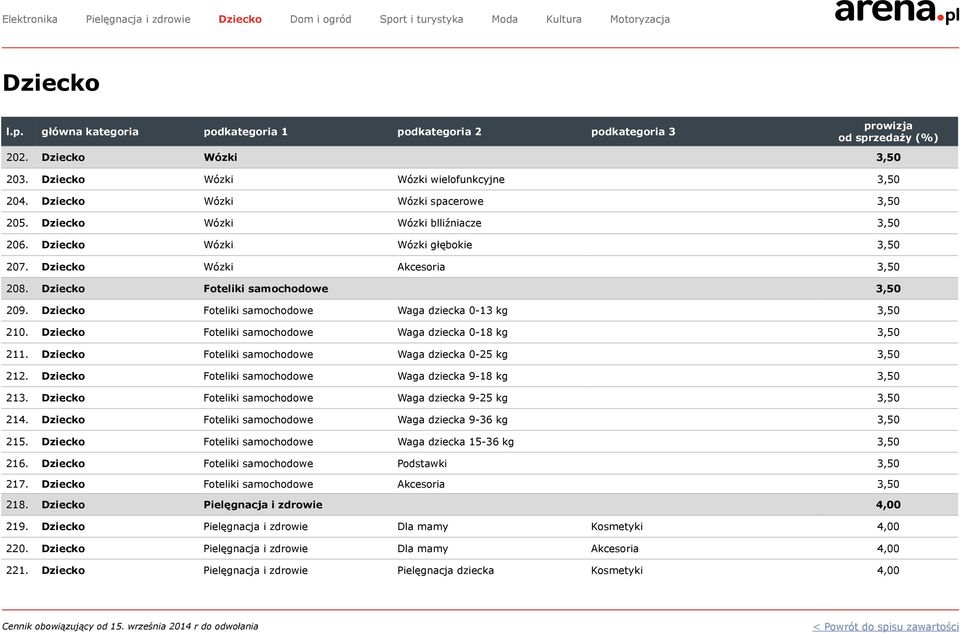This screenshot has height=633, width=960.
Task: Click the Wózki spacerowe cell
Action: pyautogui.click(x=440, y=201)
